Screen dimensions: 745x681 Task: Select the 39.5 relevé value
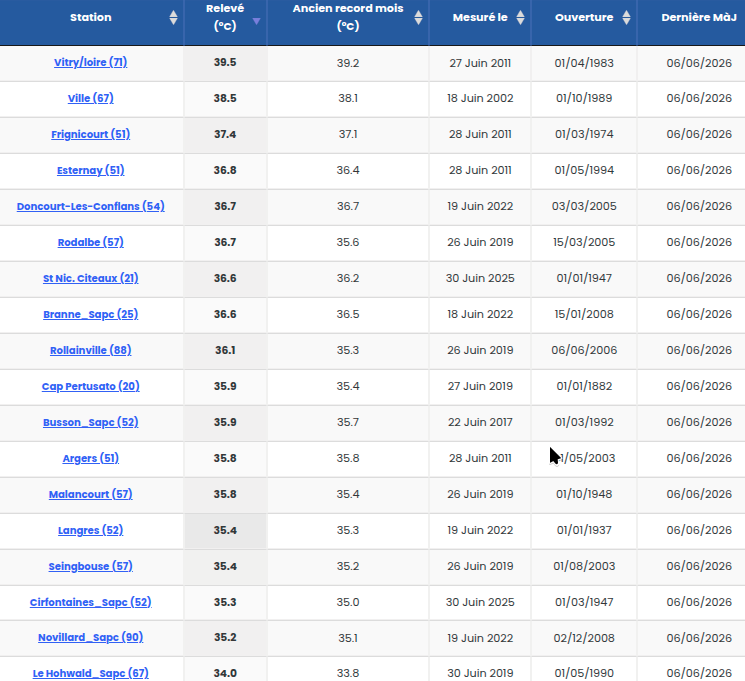point(225,62)
